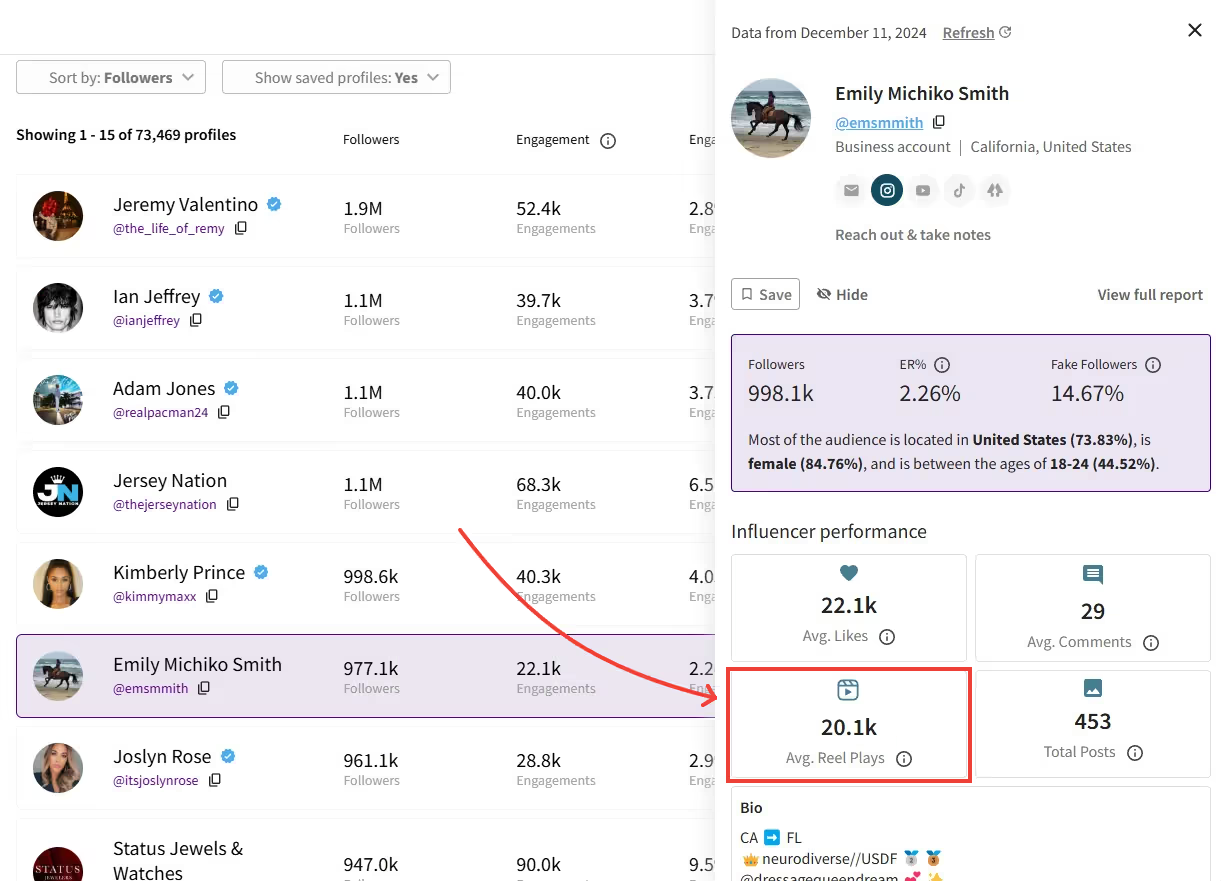1221x881 pixels.
Task: Click the 998.1k Followers stat
Action: [x=781, y=393]
